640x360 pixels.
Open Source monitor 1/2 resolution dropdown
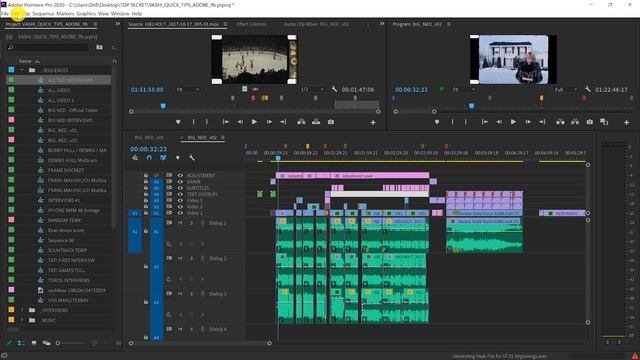(312, 89)
